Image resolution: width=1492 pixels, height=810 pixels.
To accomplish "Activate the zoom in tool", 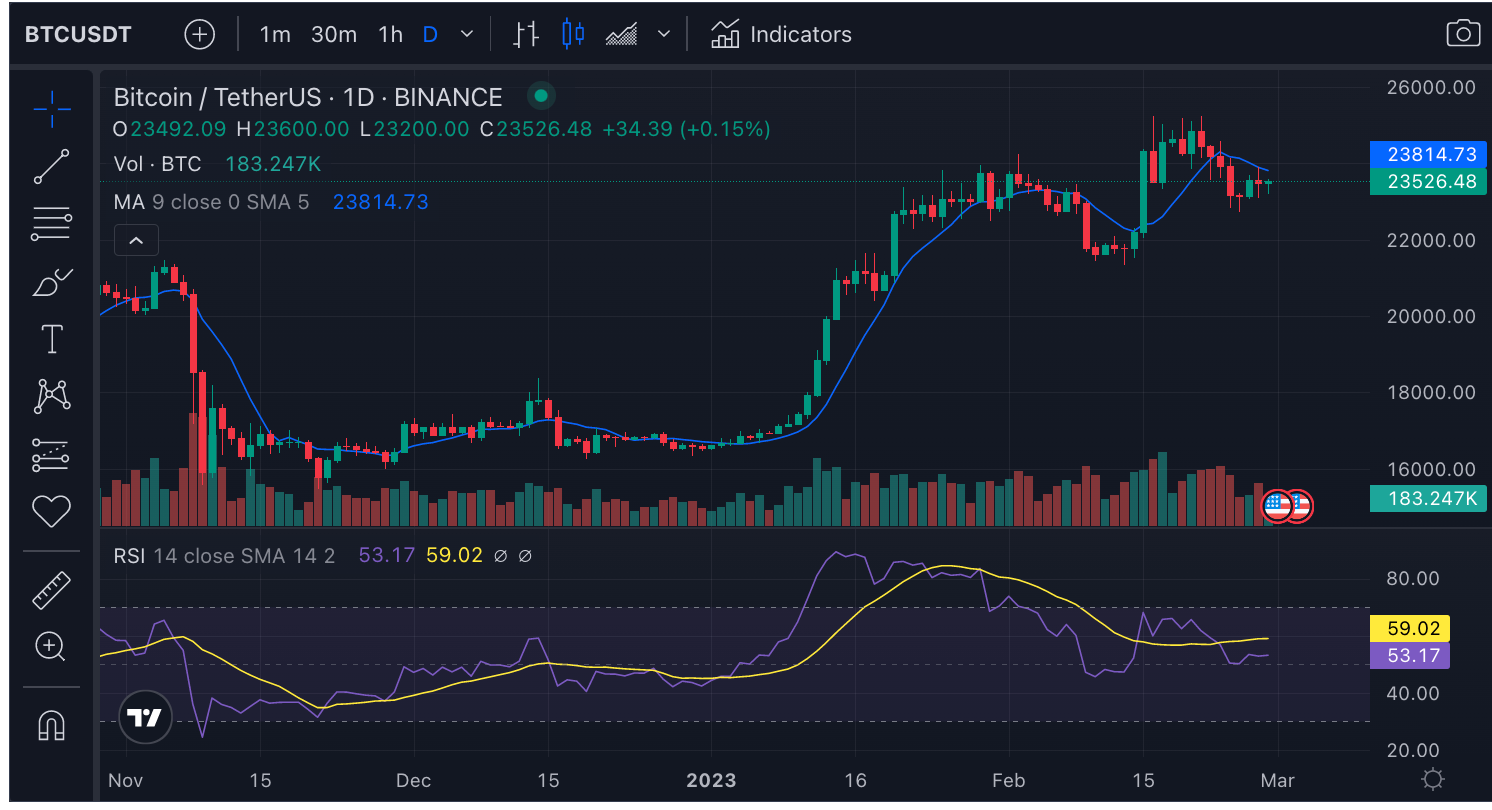I will point(51,647).
